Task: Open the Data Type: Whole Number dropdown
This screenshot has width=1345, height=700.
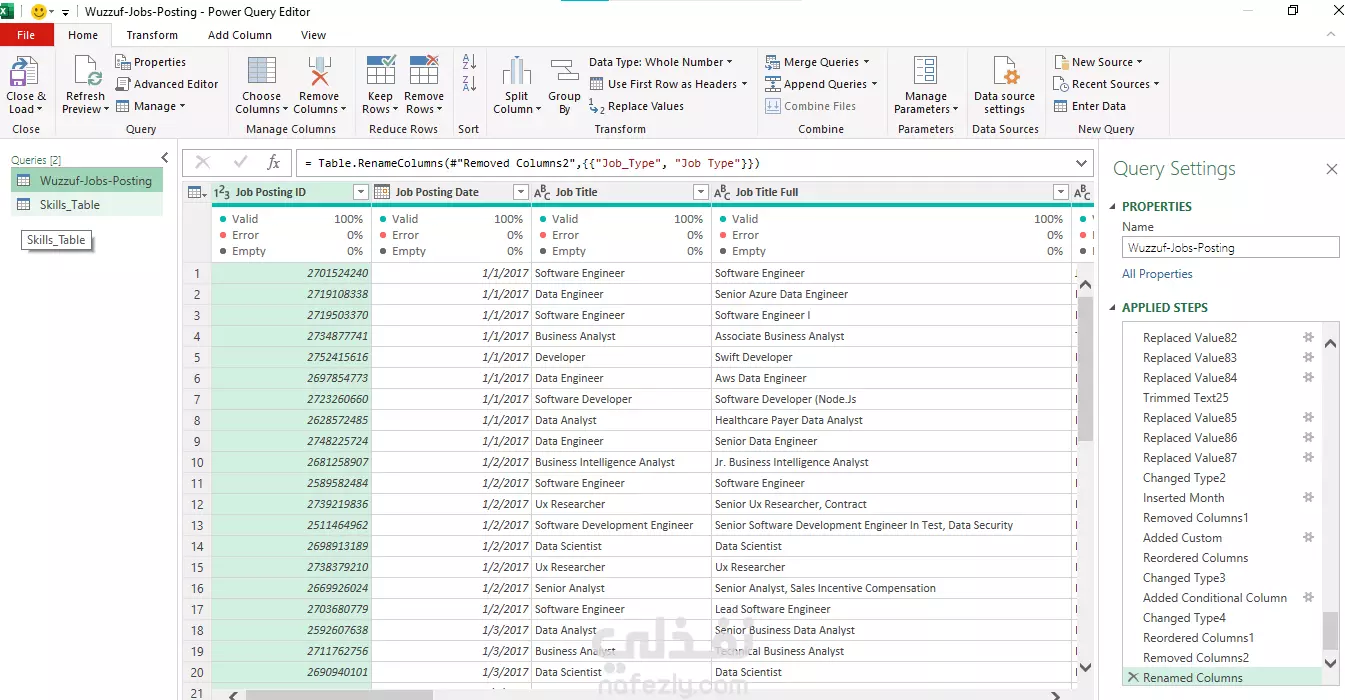Action: click(660, 62)
